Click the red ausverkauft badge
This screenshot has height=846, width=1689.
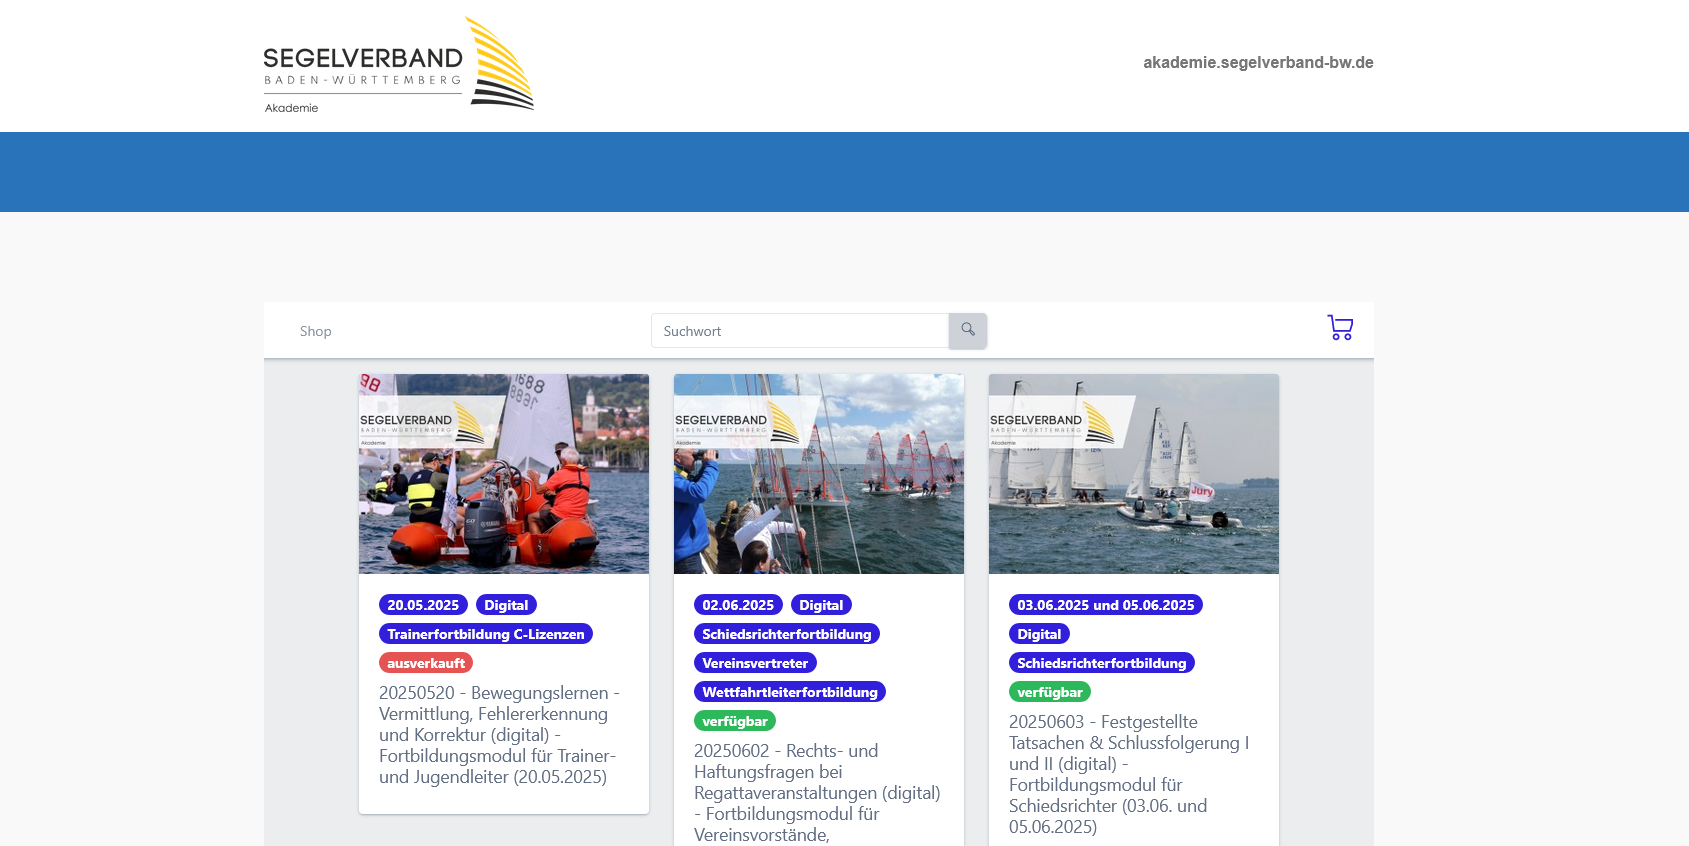(426, 663)
